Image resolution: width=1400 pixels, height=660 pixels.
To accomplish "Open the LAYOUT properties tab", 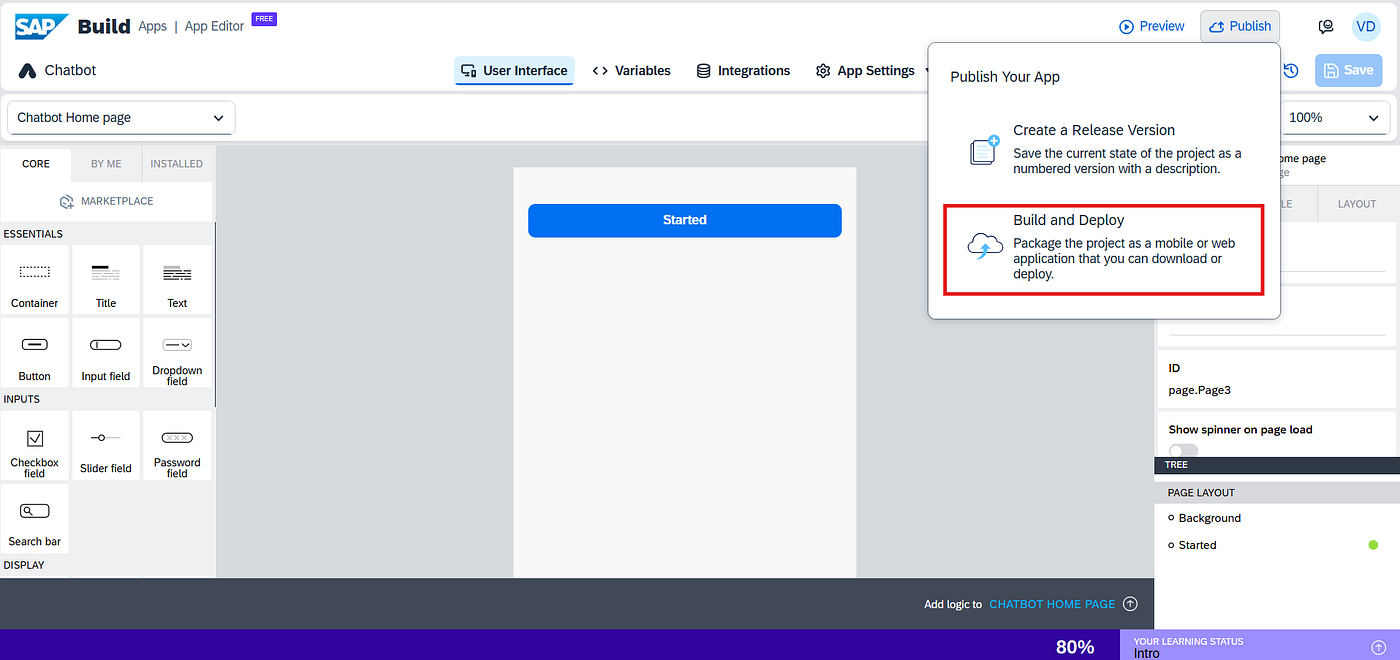I will tap(1357, 203).
